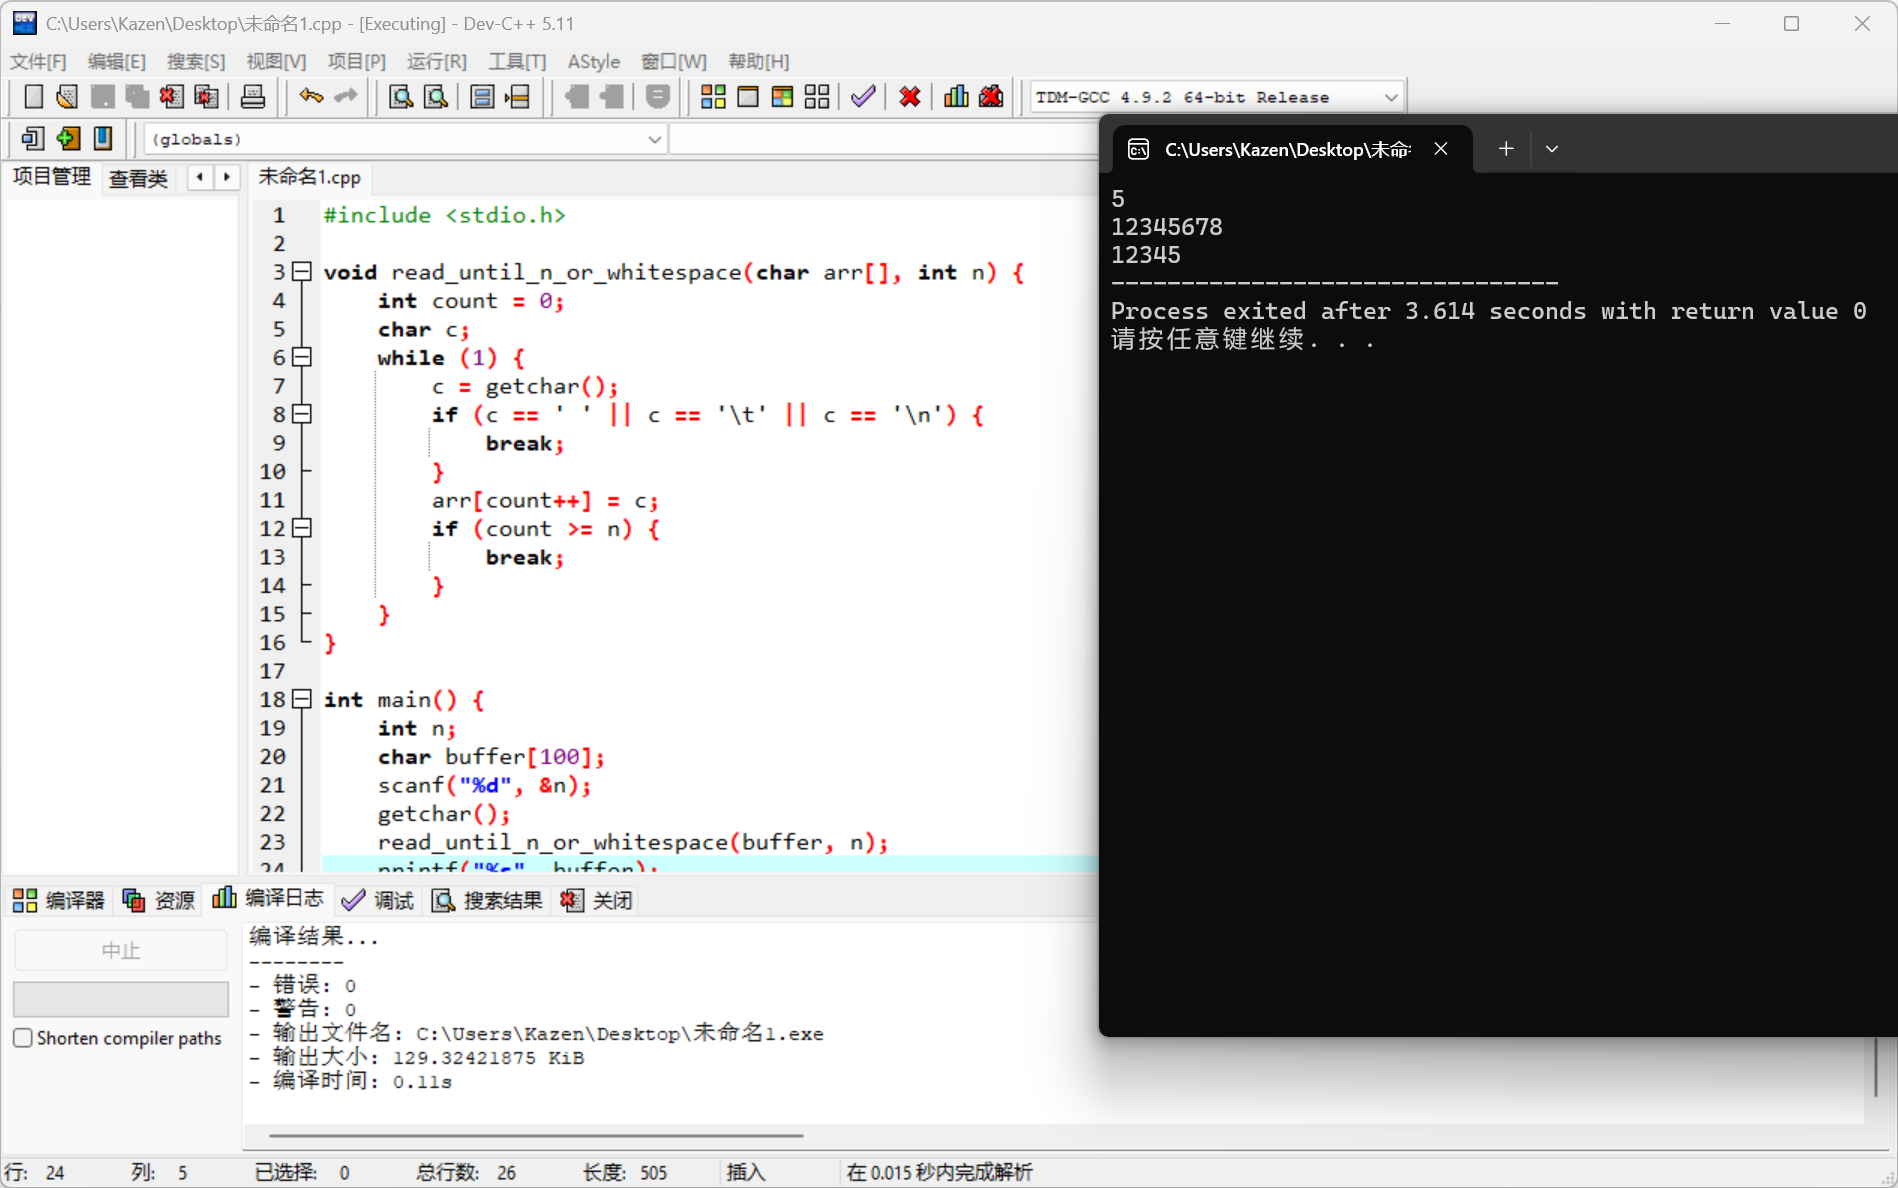The image size is (1898, 1188).
Task: Open the 搜索[S] menu
Action: [196, 62]
